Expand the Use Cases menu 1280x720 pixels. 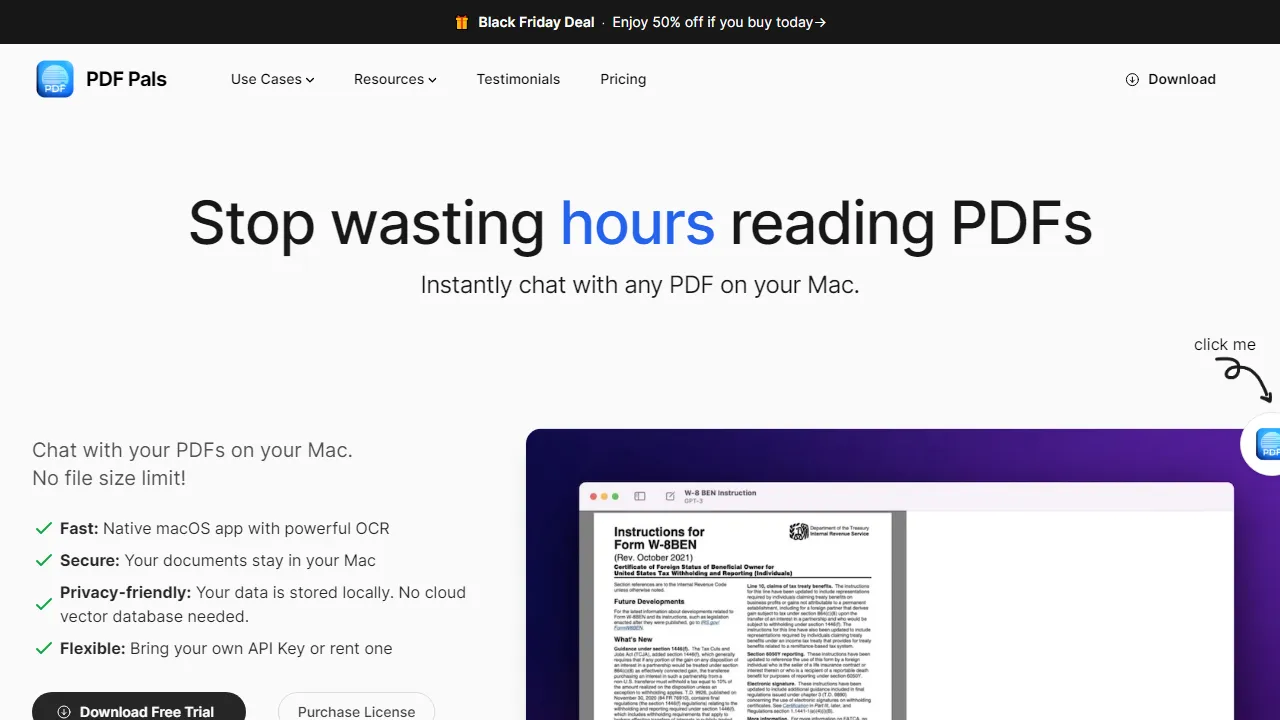coord(272,79)
